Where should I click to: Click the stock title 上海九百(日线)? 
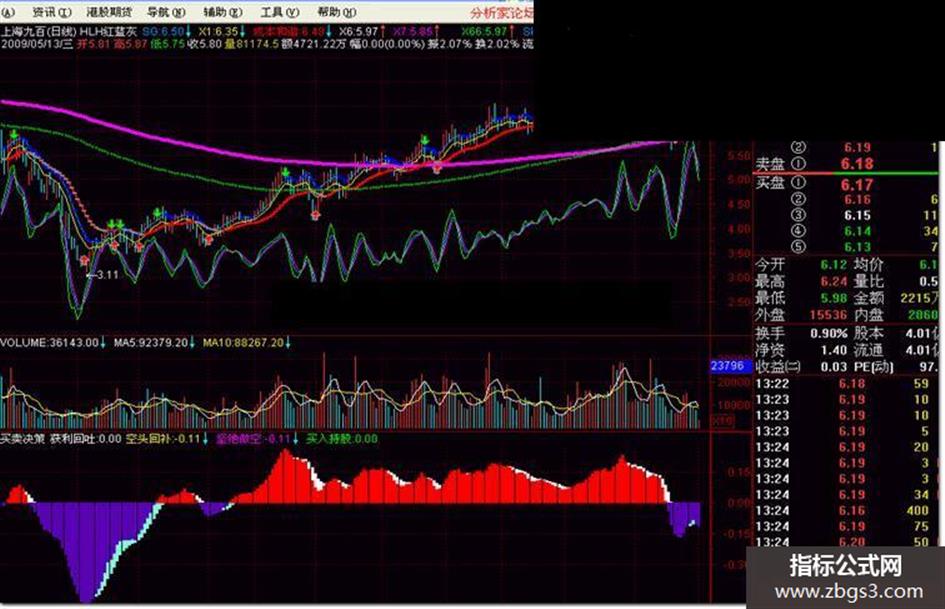pos(39,31)
